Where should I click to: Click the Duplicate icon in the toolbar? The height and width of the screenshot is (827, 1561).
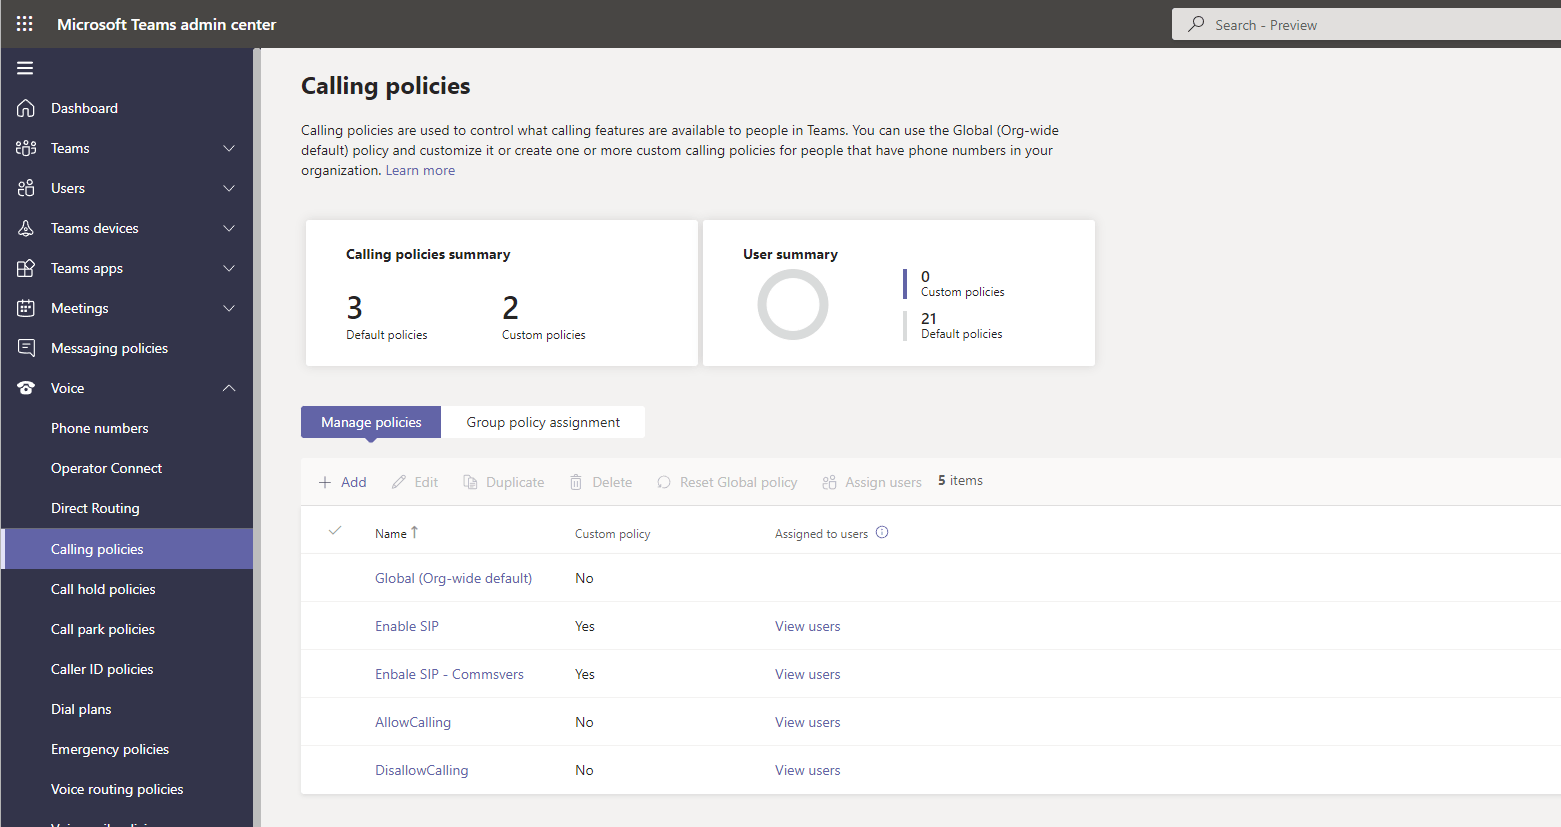[469, 481]
